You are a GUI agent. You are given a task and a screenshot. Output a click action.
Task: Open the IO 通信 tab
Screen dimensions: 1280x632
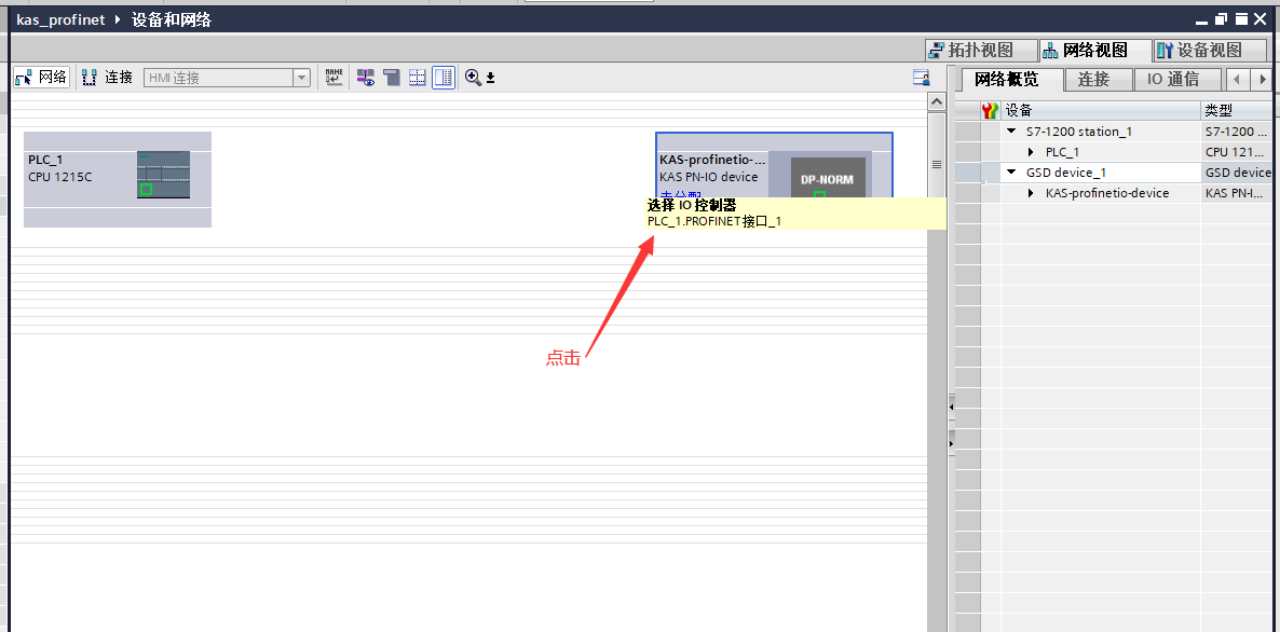click(1172, 79)
